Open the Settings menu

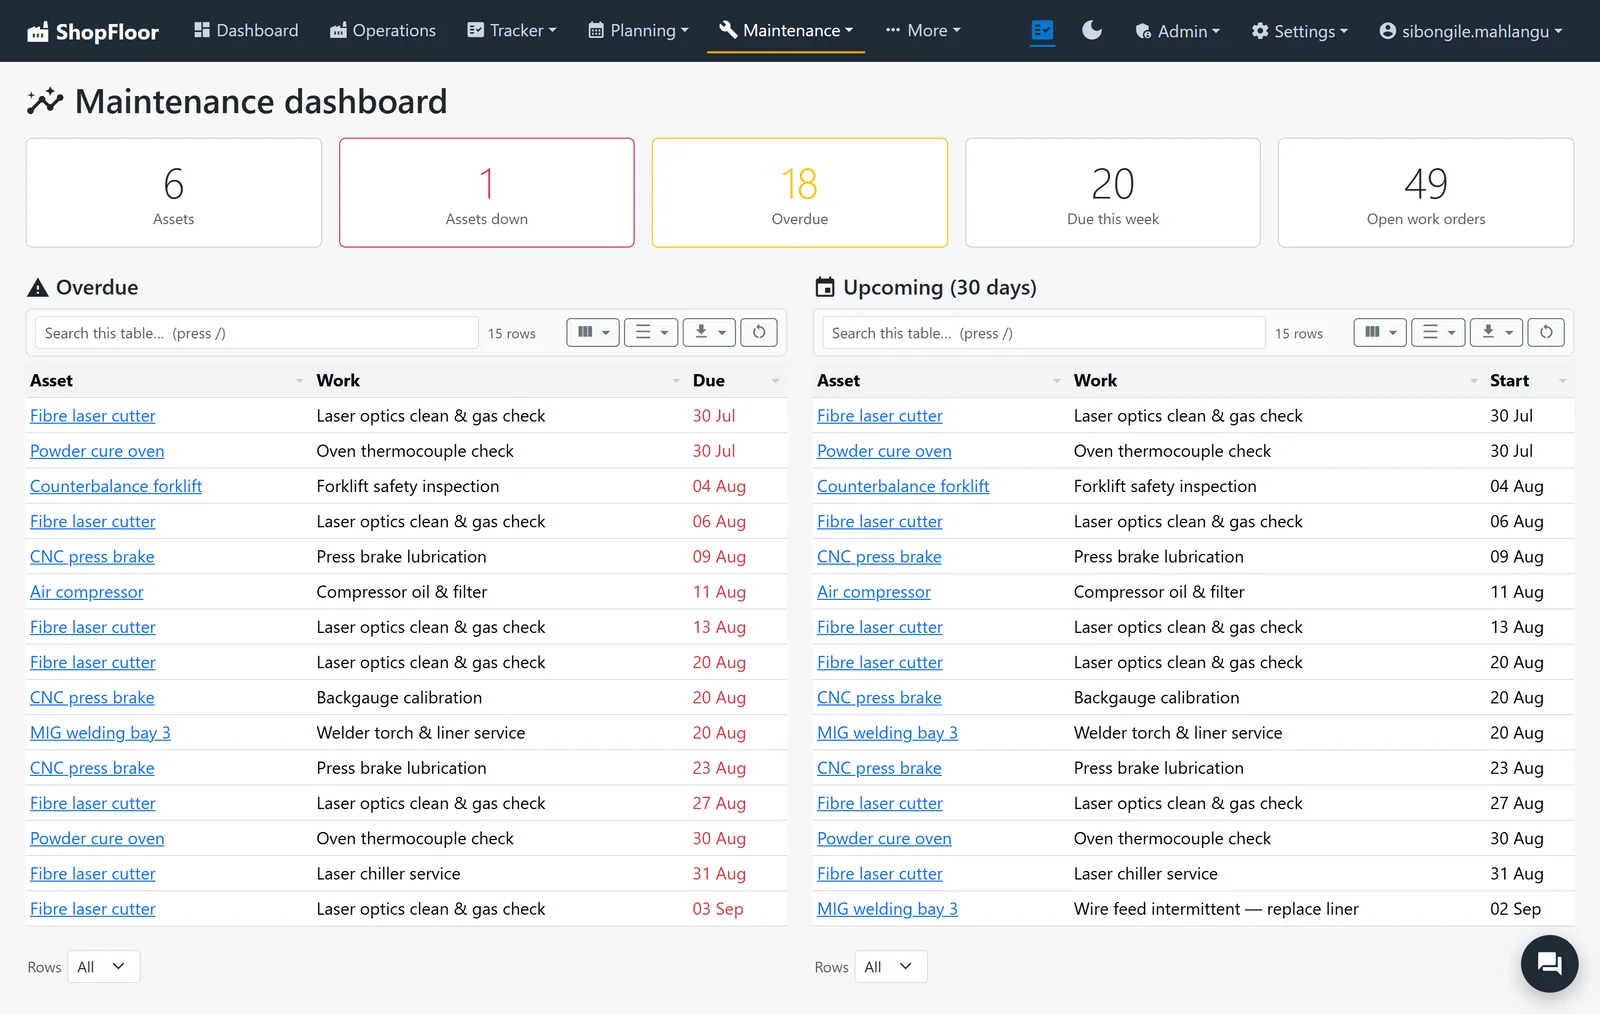[x=1299, y=31]
